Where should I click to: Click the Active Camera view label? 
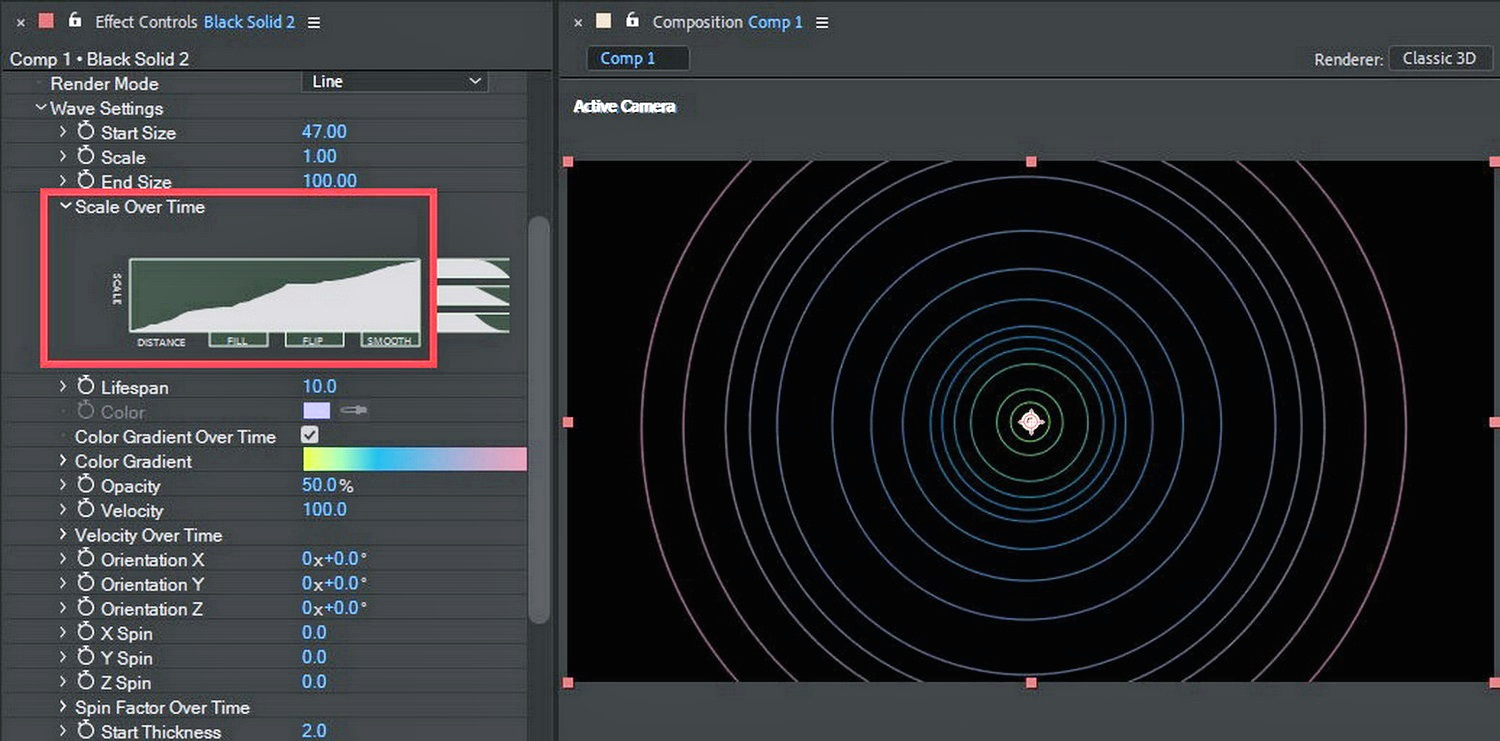(625, 106)
